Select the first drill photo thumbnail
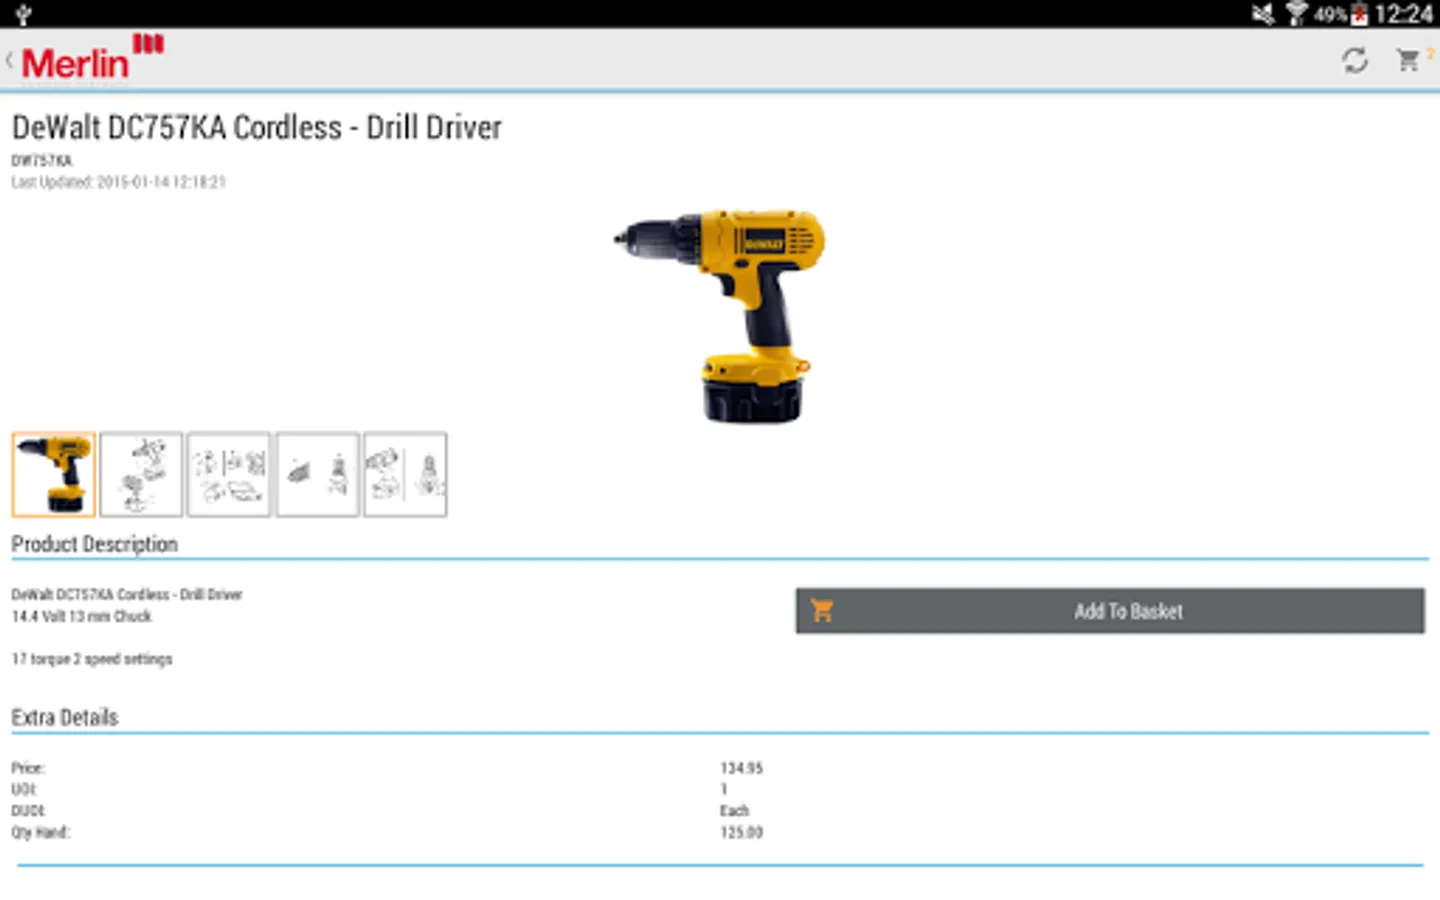 click(53, 474)
